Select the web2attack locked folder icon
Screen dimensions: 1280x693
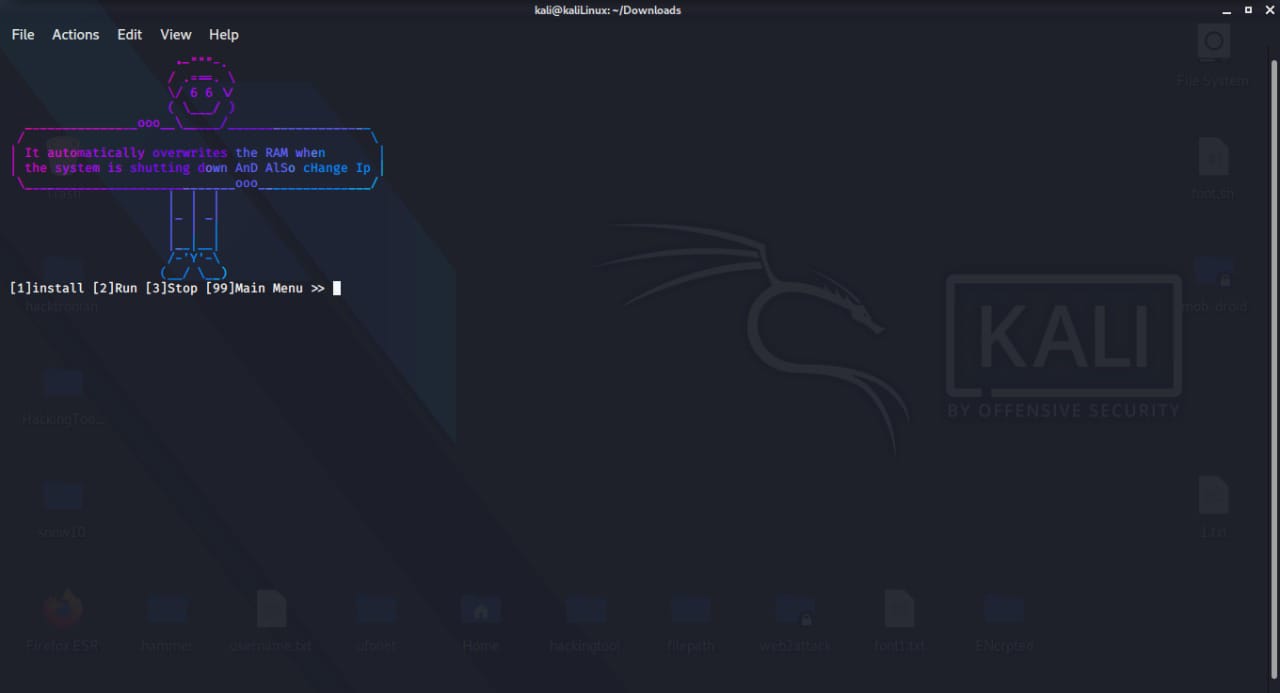(x=794, y=609)
